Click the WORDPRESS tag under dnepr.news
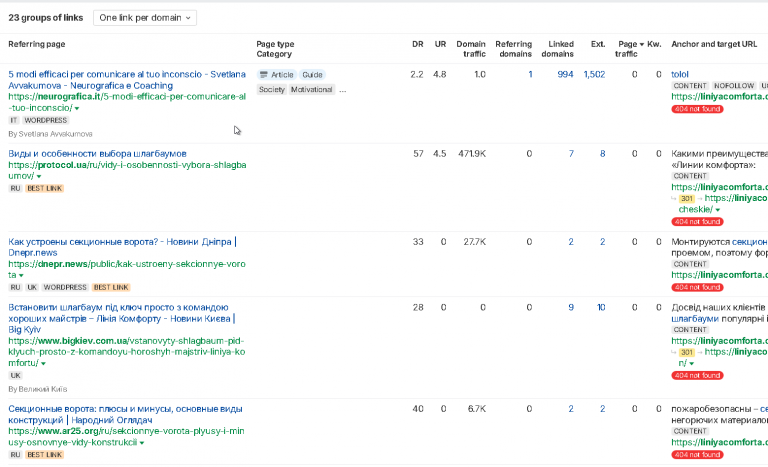The image size is (768, 467). point(65,287)
